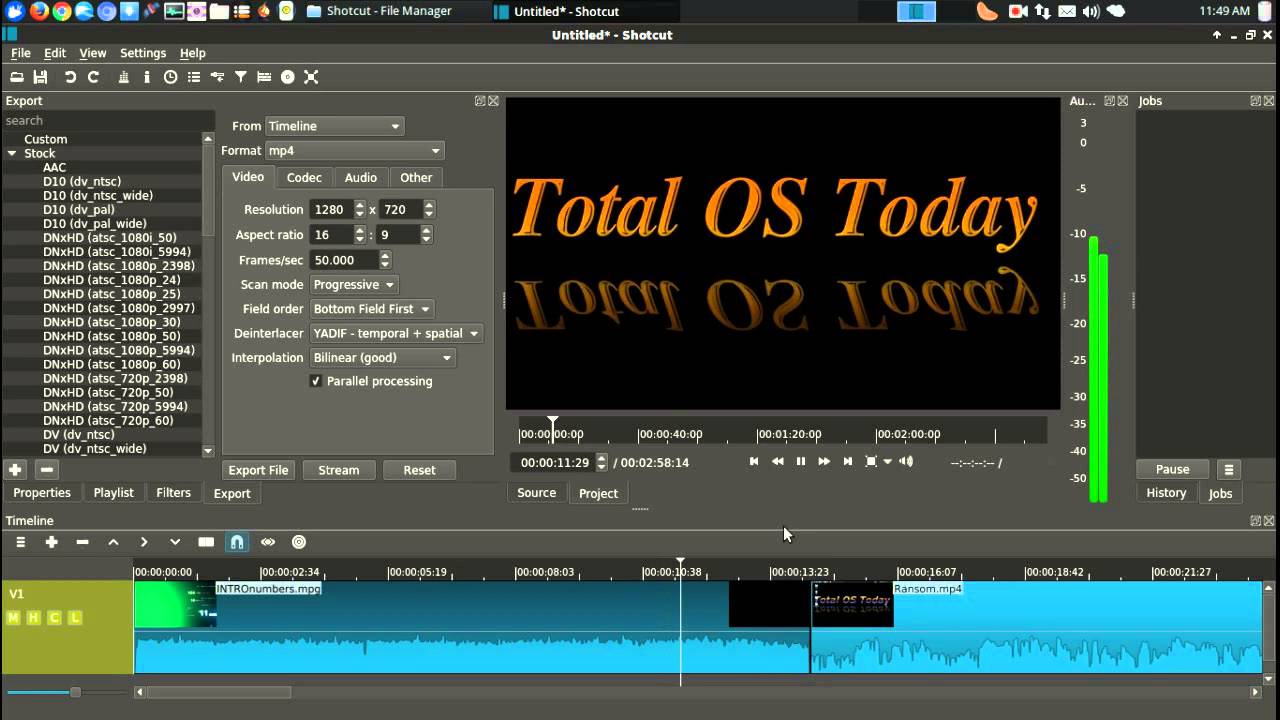Open the From Timeline dropdown
1280x720 pixels.
tap(334, 126)
